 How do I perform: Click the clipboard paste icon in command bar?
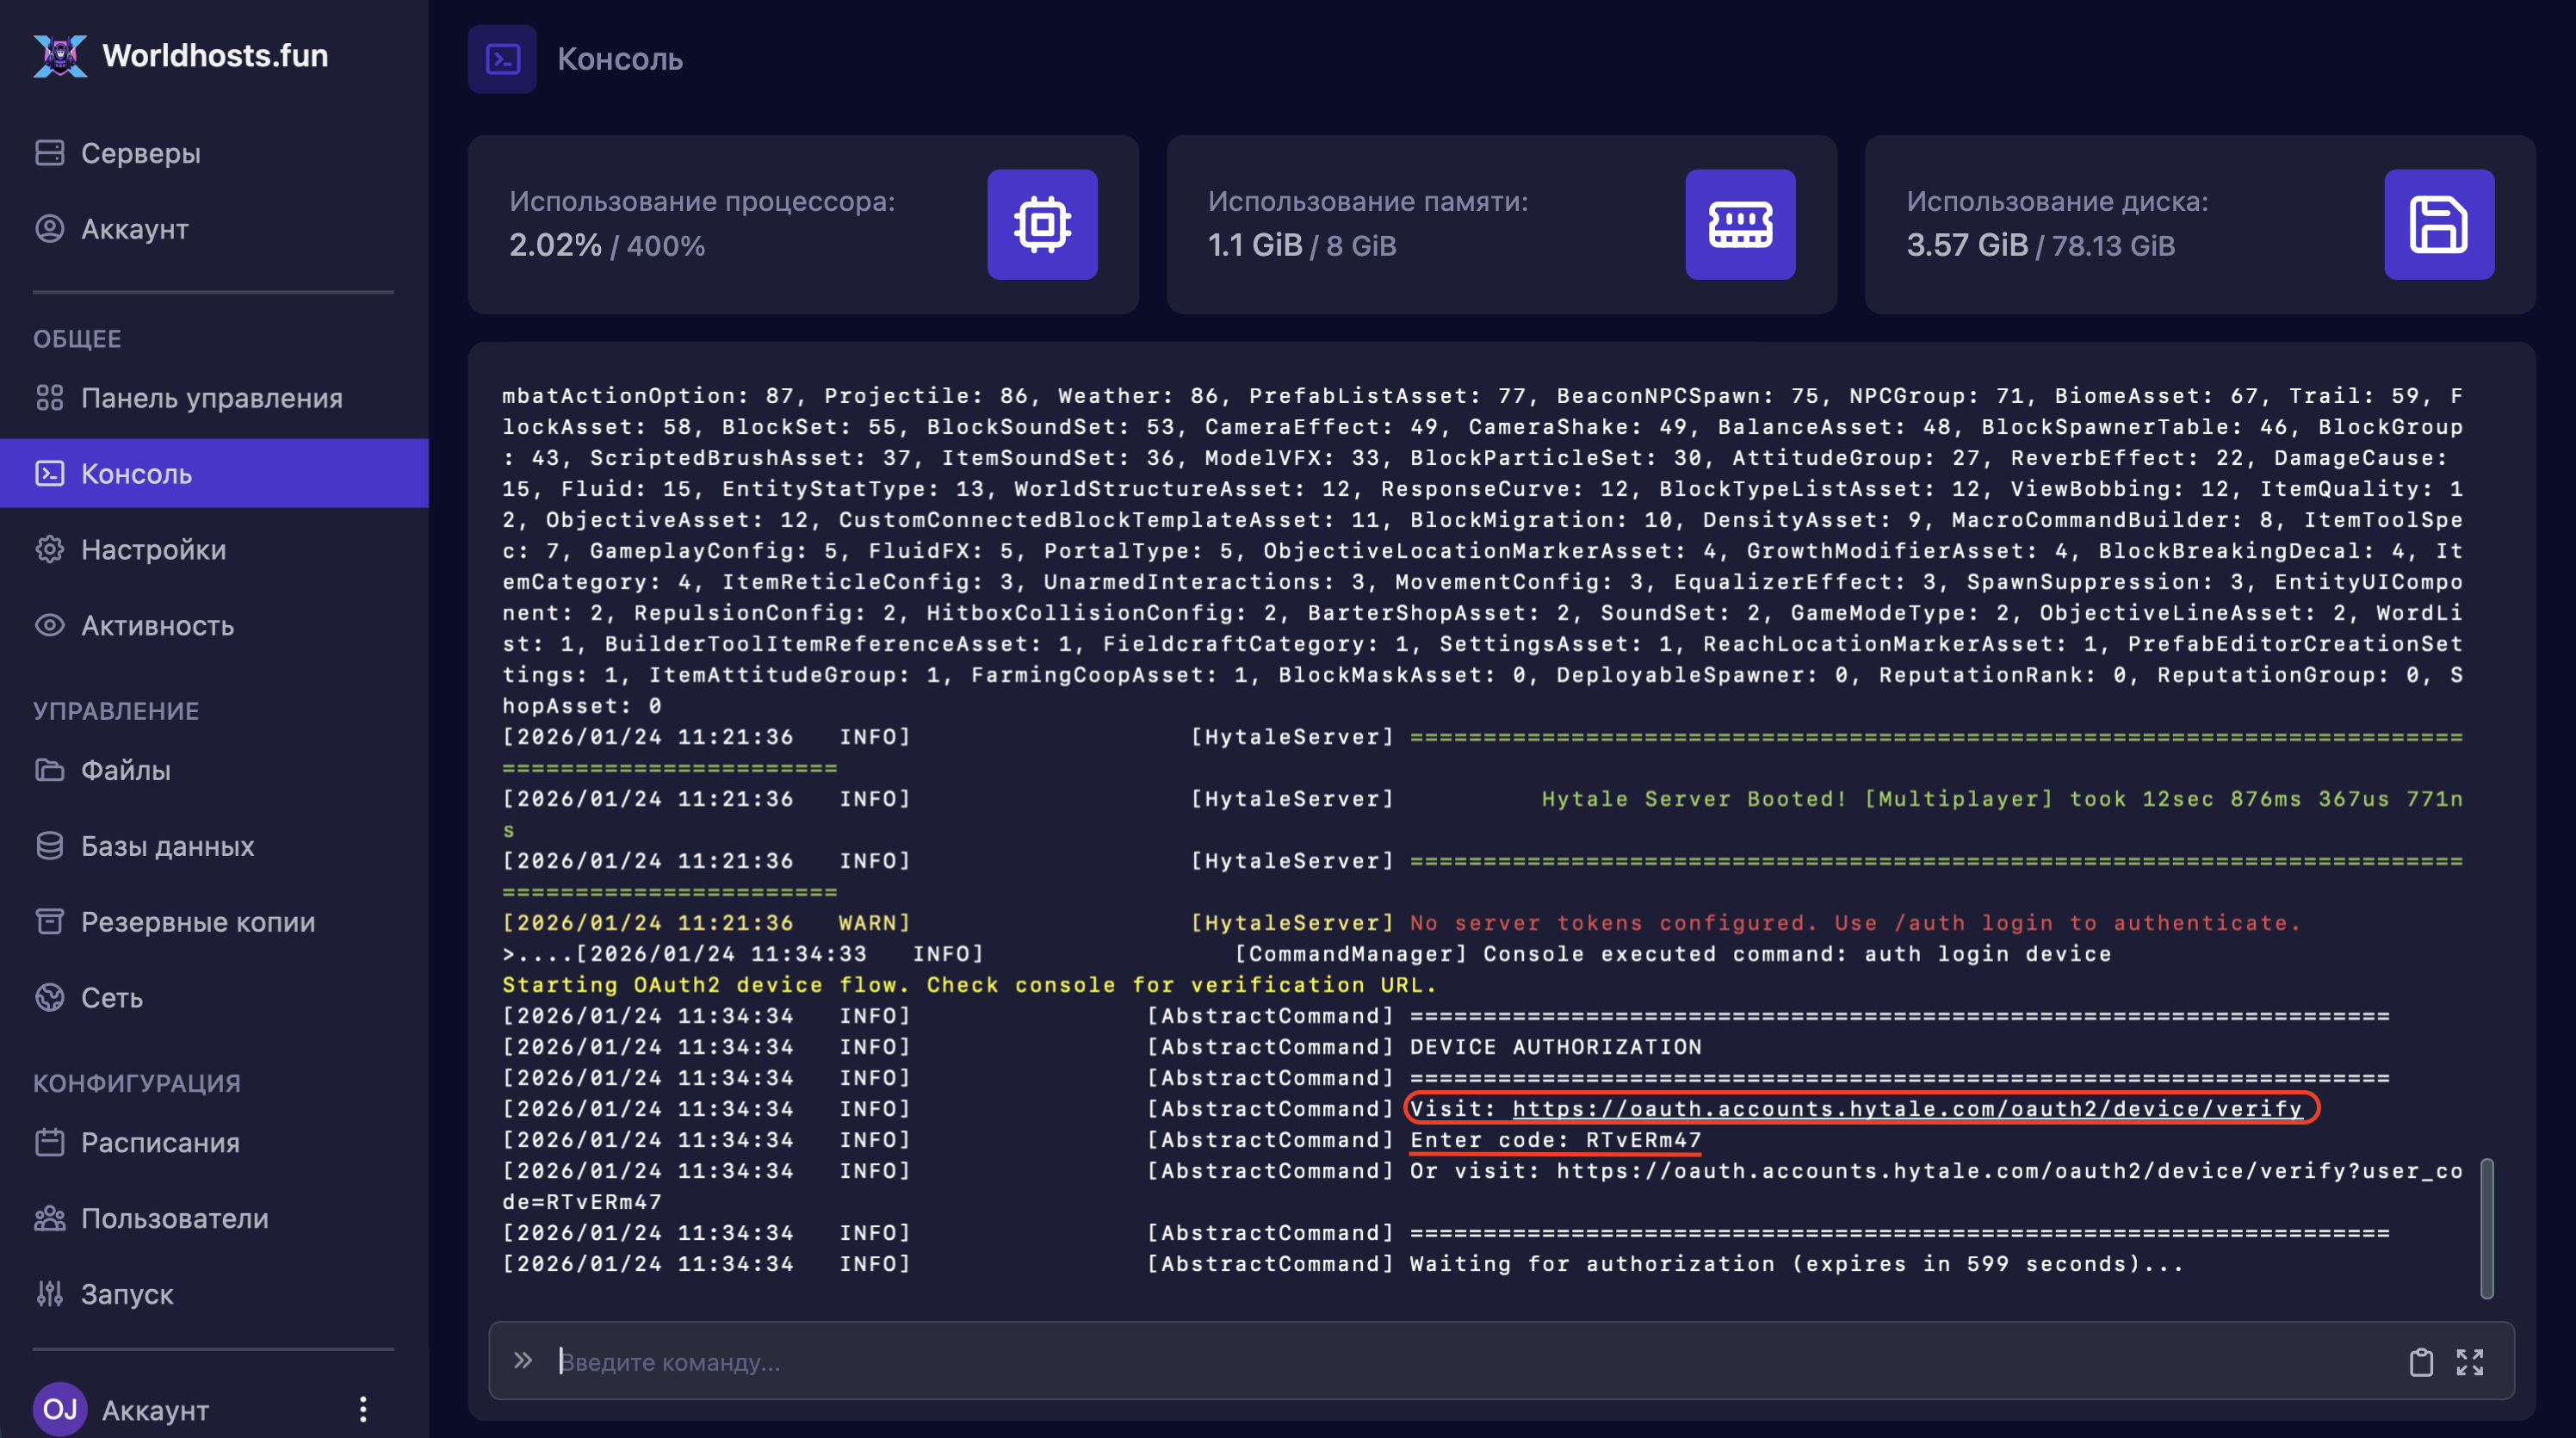[2420, 1362]
